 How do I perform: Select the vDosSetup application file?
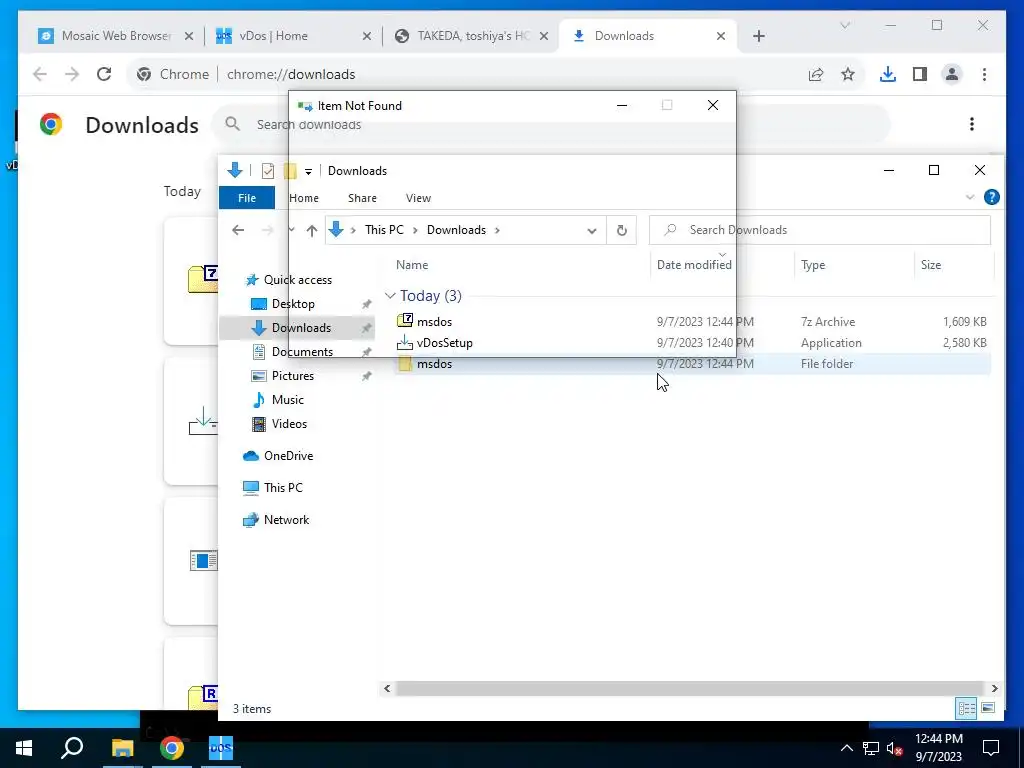[x=692, y=343]
